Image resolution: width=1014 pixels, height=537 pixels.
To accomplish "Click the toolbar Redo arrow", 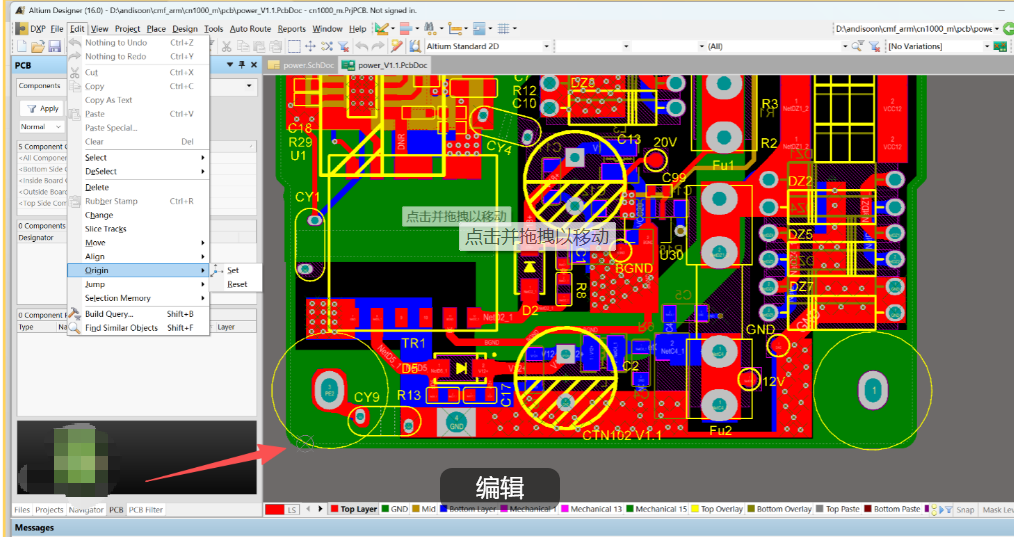I will tap(378, 46).
